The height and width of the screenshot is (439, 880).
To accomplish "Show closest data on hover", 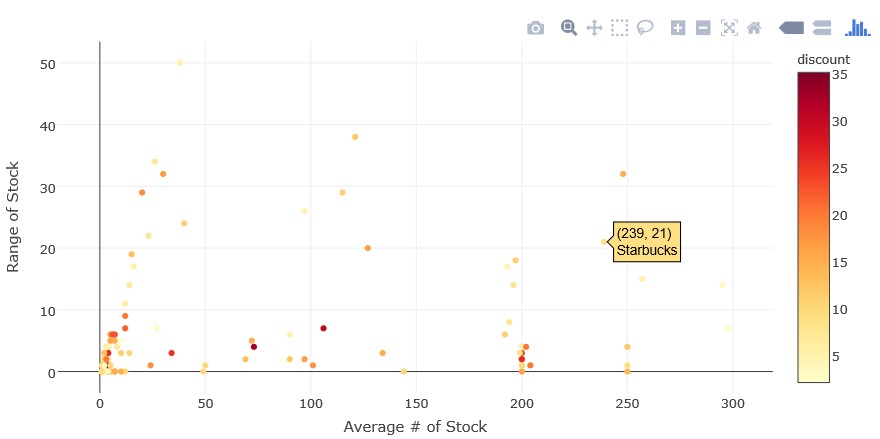I will [791, 28].
